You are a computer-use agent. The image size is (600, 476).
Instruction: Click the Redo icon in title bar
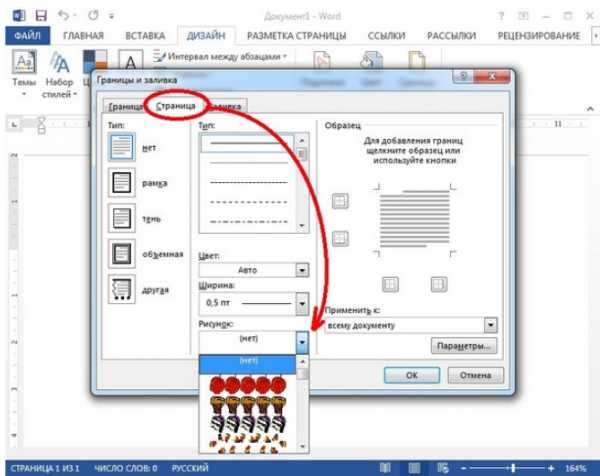(93, 16)
